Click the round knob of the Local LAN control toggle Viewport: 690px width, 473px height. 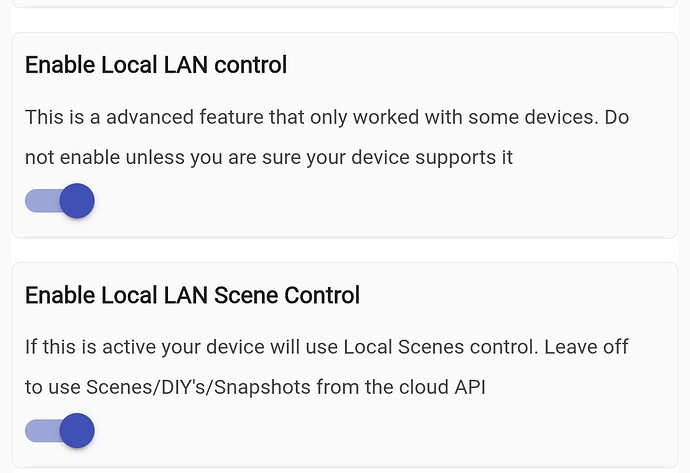[77, 201]
